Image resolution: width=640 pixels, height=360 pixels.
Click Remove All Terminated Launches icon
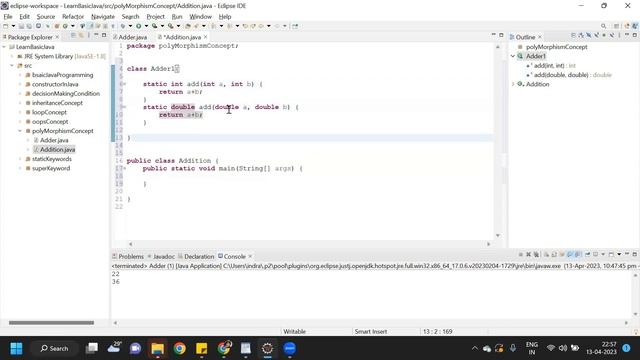click(536, 254)
